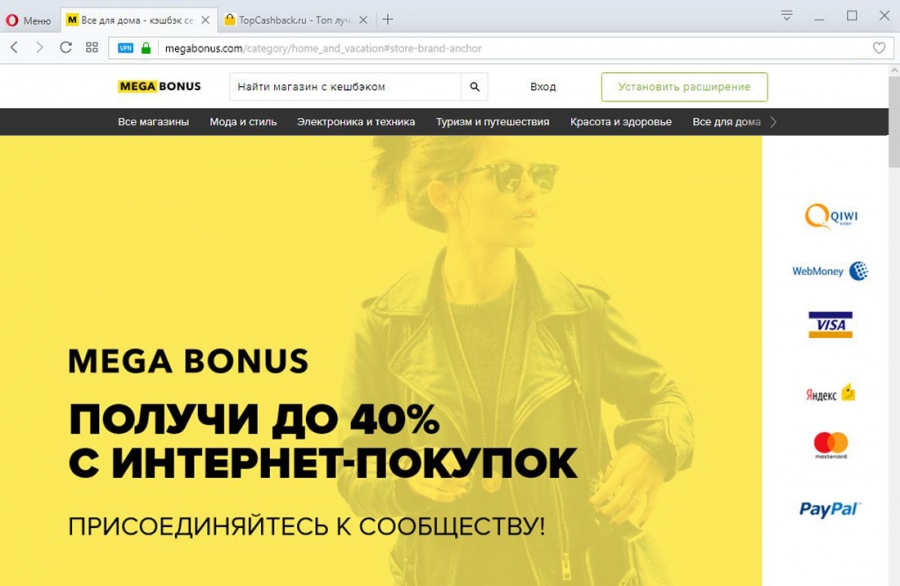900x586 pixels.
Task: Select Электроника и техника menu item
Action: 356,122
